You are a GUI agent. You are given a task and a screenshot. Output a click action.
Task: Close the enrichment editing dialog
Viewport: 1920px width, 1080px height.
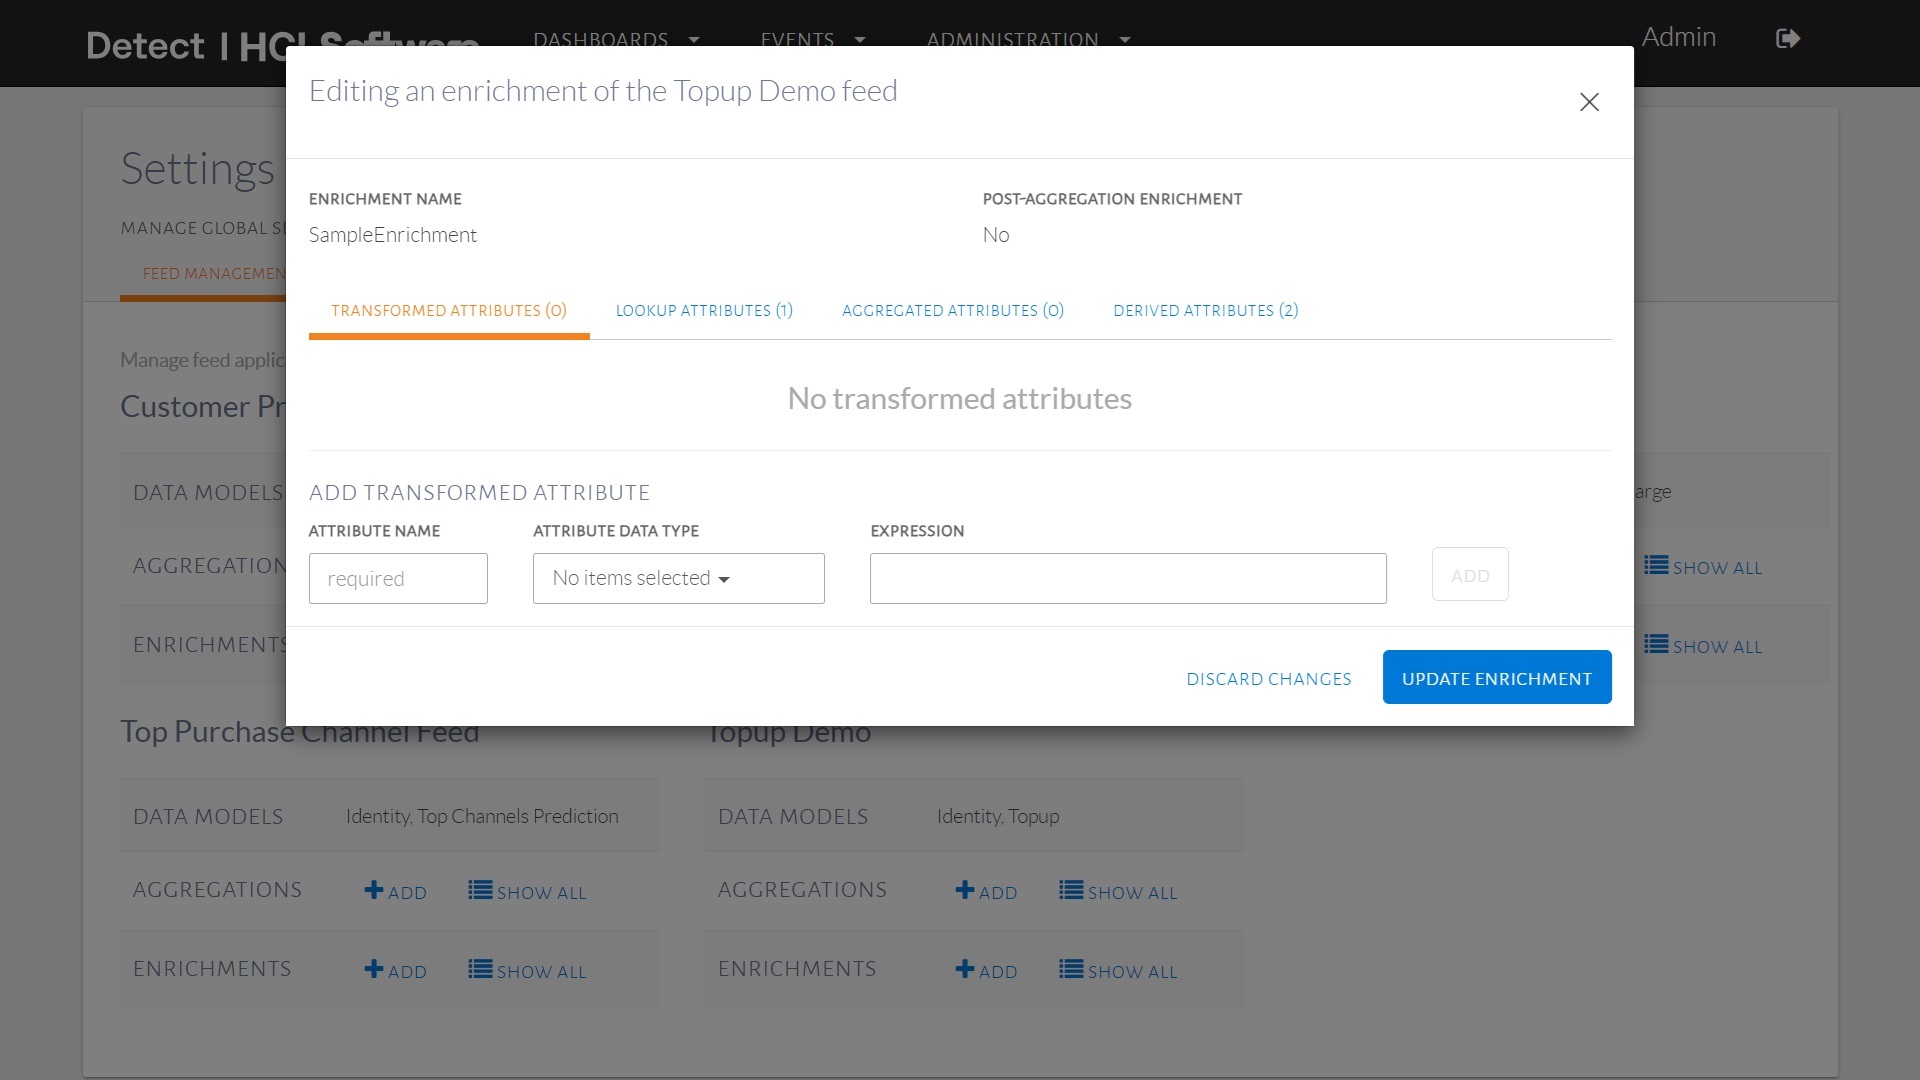coord(1589,102)
